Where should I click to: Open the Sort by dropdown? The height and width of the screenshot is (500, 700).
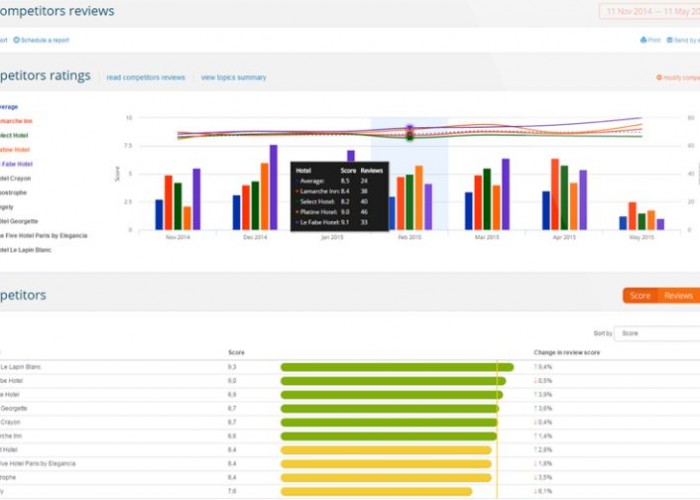[657, 333]
